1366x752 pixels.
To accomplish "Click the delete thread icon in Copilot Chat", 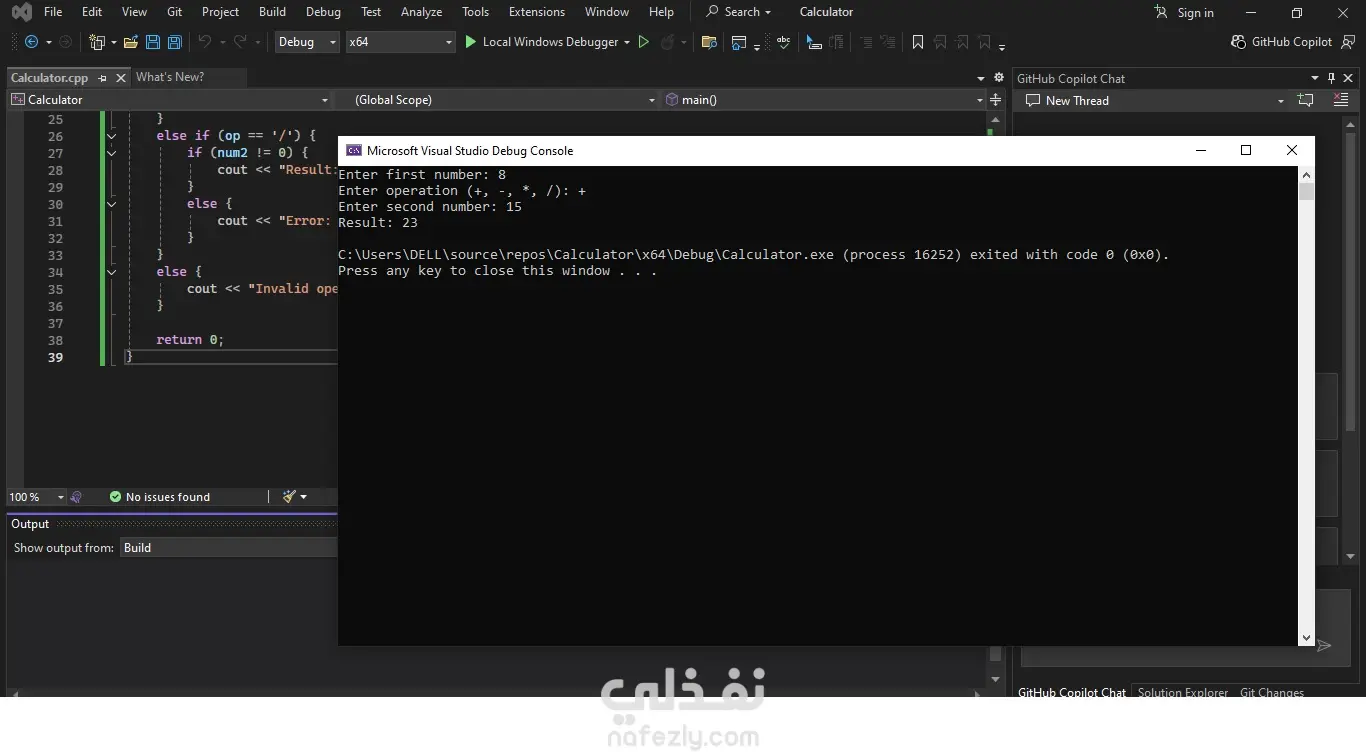I will pyautogui.click(x=1342, y=100).
